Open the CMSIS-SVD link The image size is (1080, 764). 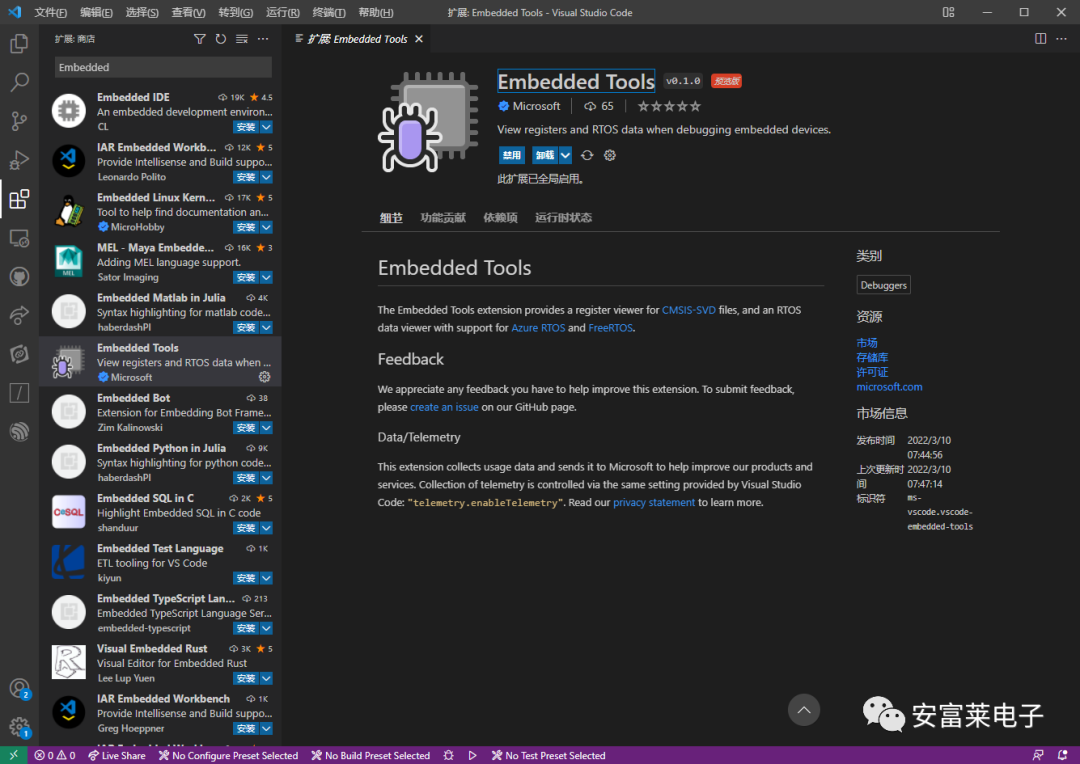[x=689, y=310]
